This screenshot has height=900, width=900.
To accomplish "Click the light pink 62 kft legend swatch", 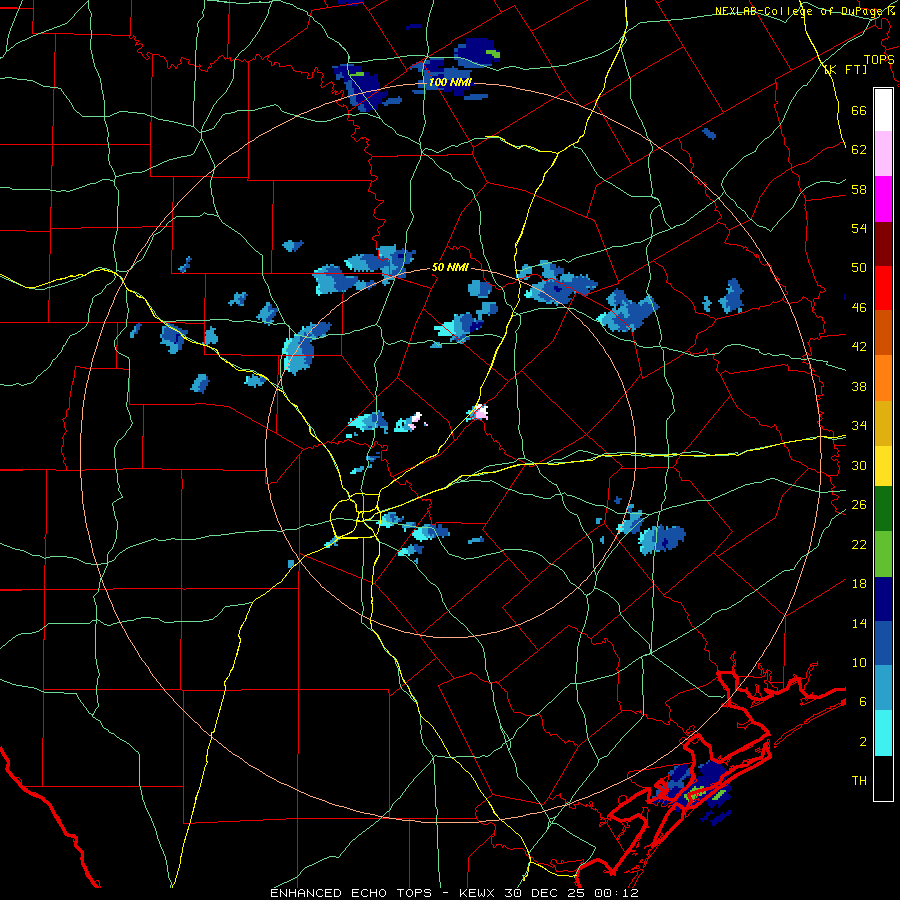I will [x=883, y=154].
